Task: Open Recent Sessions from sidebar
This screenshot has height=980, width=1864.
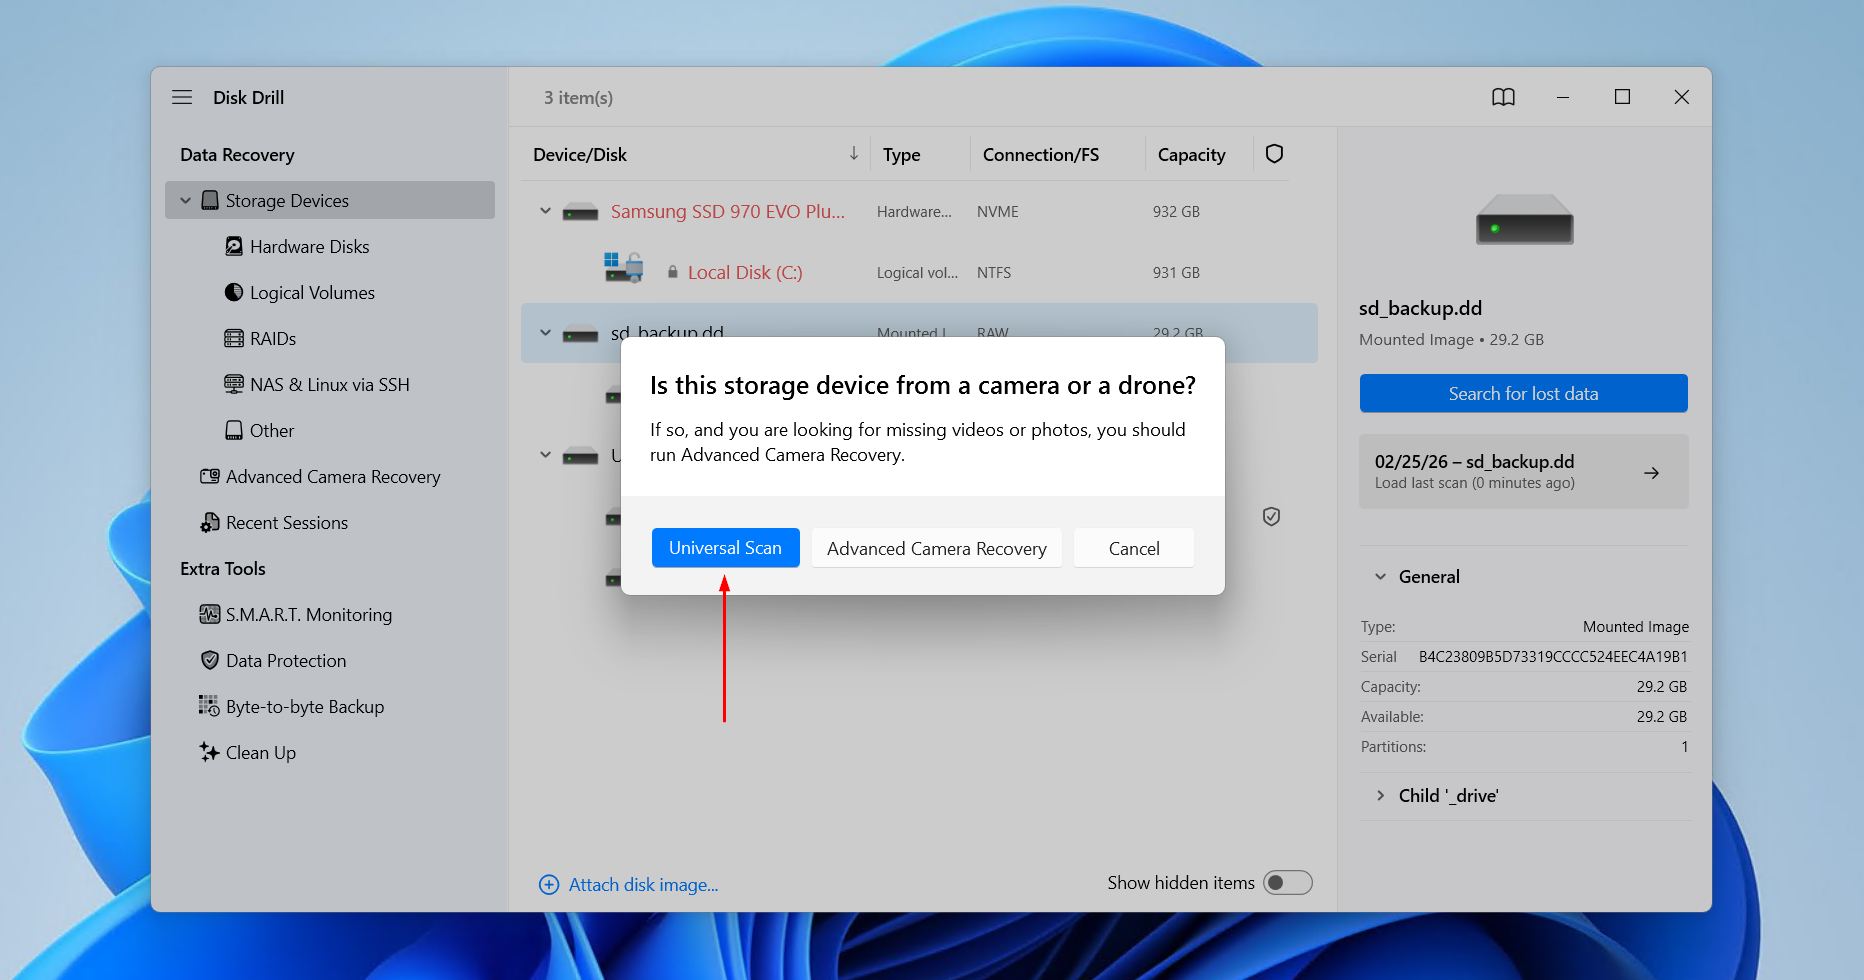Action: (286, 523)
